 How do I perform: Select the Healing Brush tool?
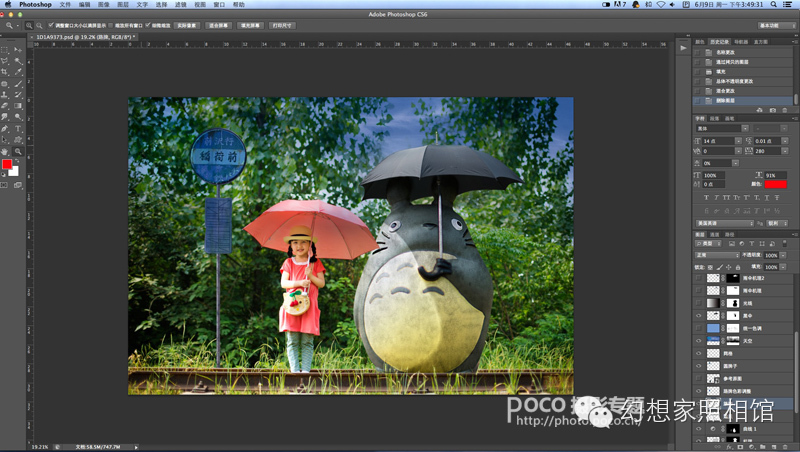coord(5,84)
